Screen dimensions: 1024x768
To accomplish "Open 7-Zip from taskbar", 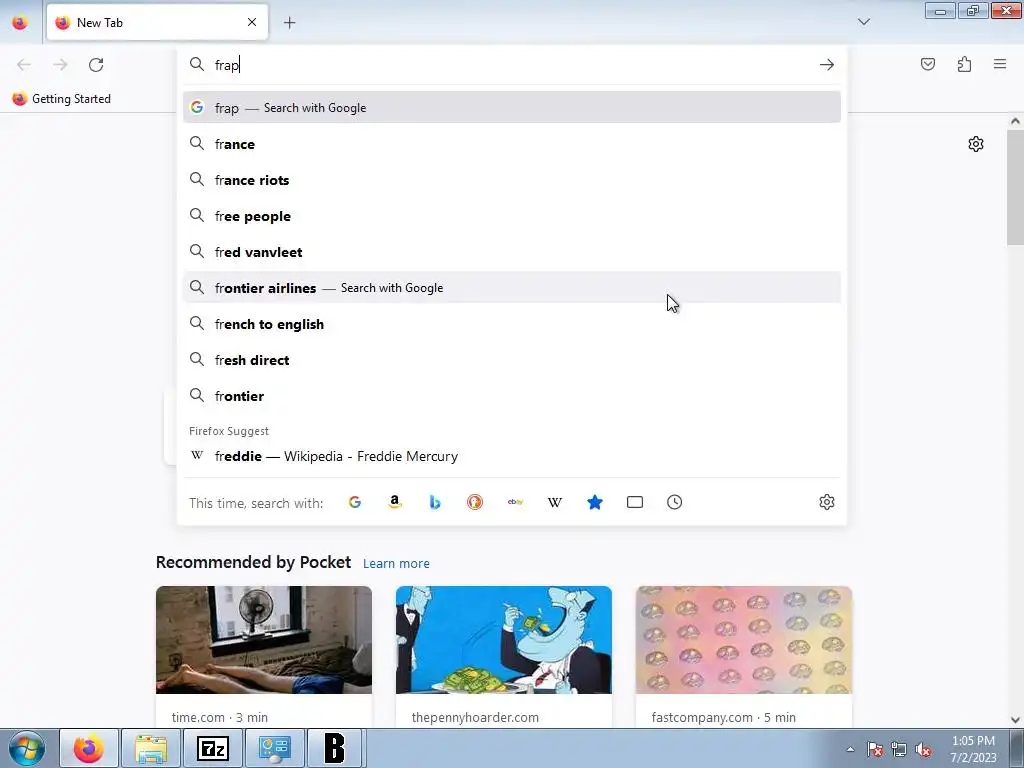I will click(x=213, y=748).
